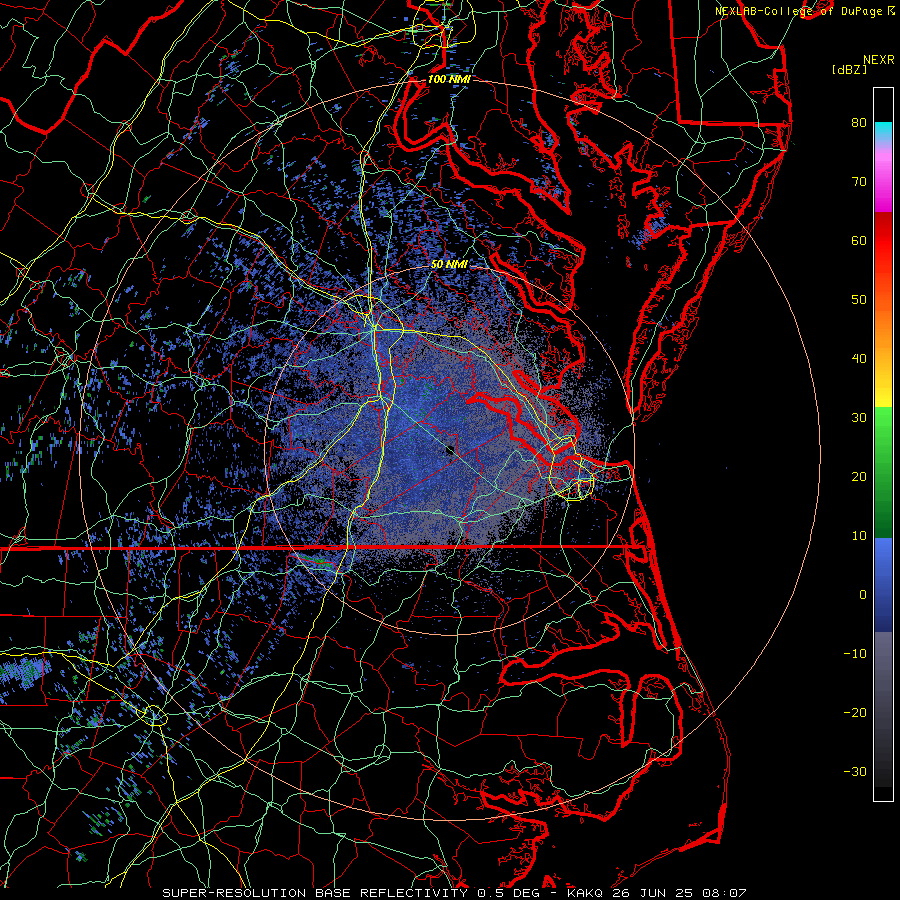
Task: Click the -30 value on the dBZ scale
Action: pos(855,771)
